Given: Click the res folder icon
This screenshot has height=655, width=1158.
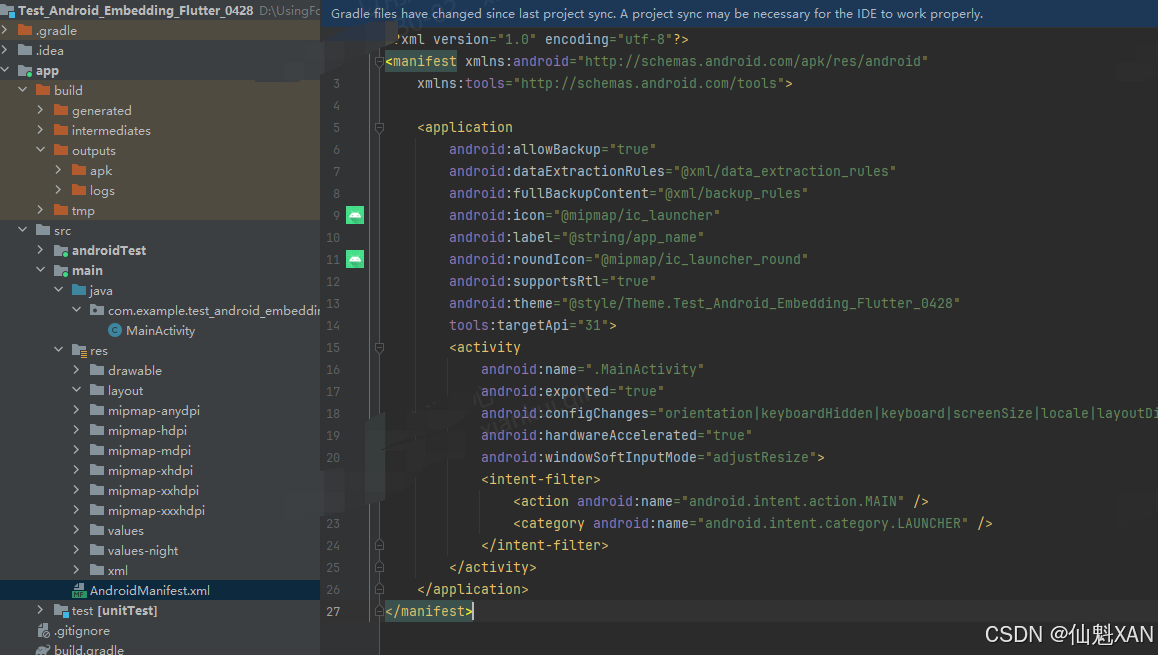Looking at the screenshot, I should 80,350.
